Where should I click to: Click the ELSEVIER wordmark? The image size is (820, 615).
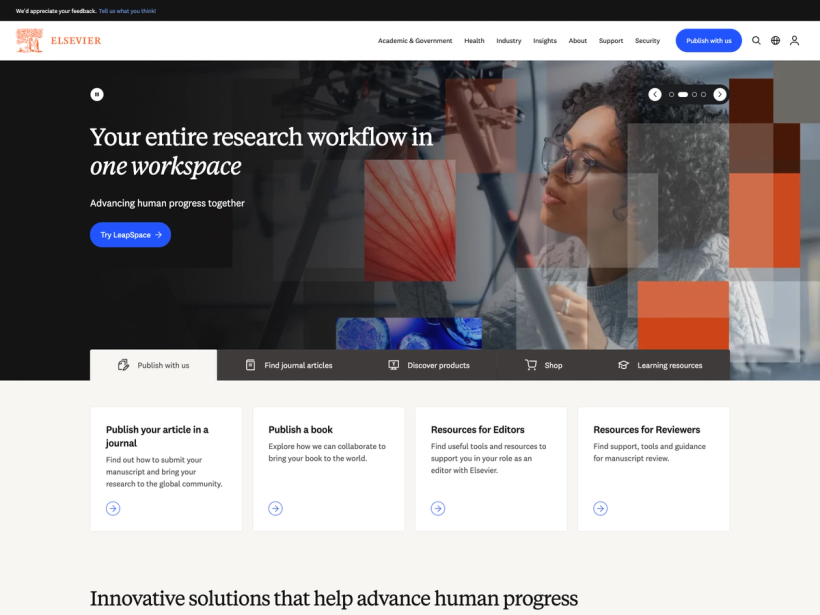click(x=76, y=40)
